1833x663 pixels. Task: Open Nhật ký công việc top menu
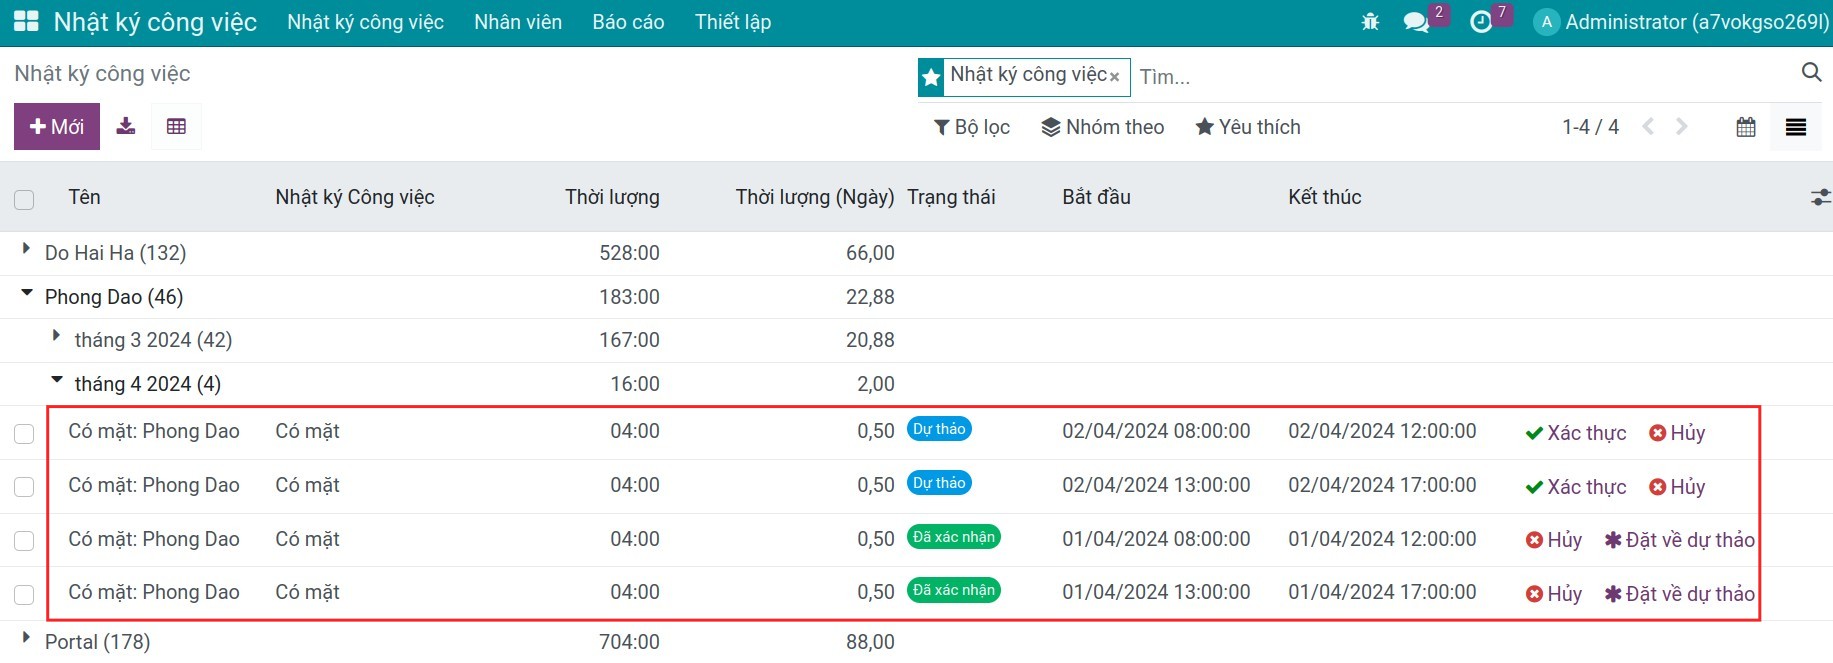[365, 22]
